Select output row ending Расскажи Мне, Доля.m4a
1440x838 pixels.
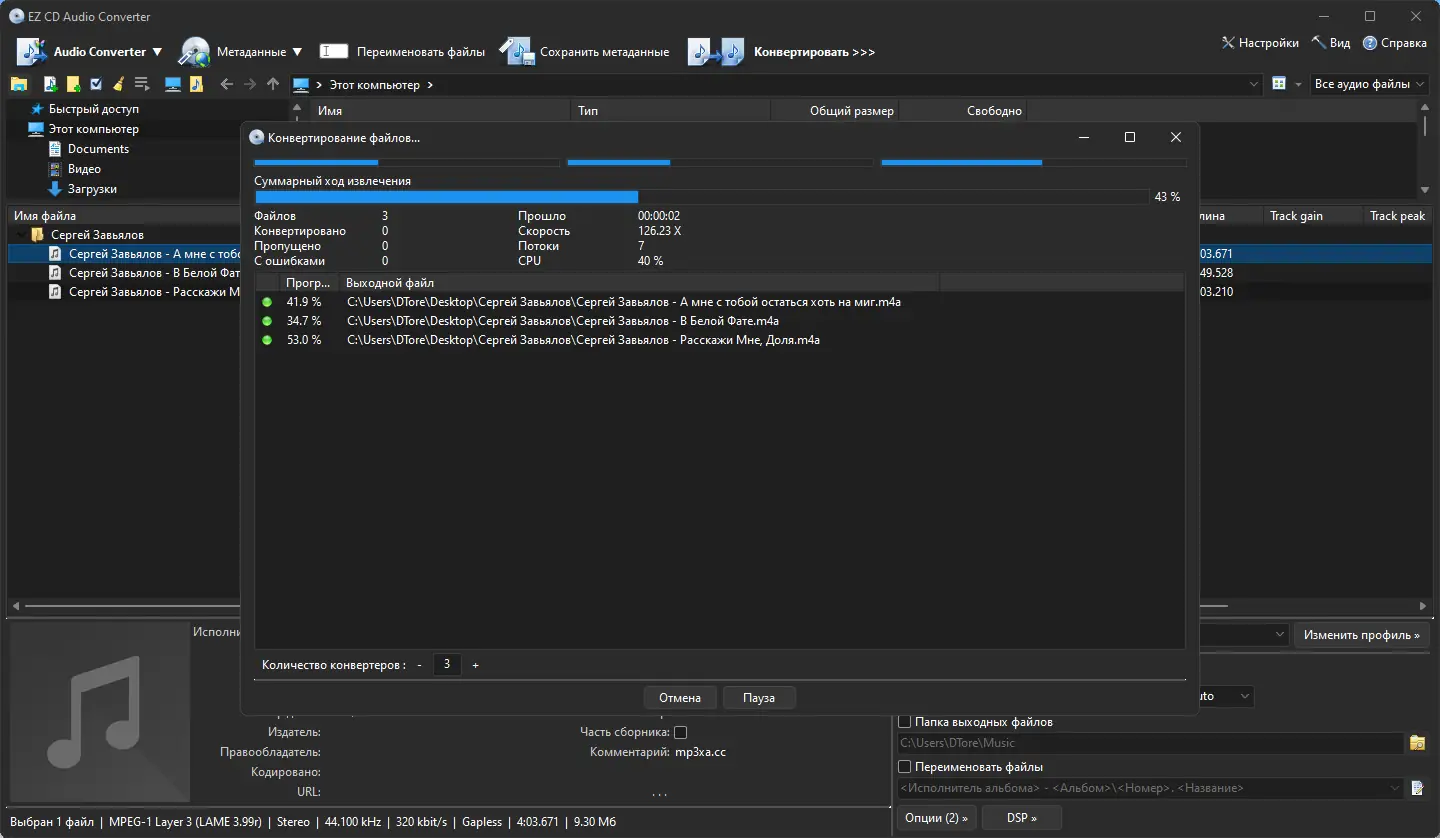tap(720, 340)
